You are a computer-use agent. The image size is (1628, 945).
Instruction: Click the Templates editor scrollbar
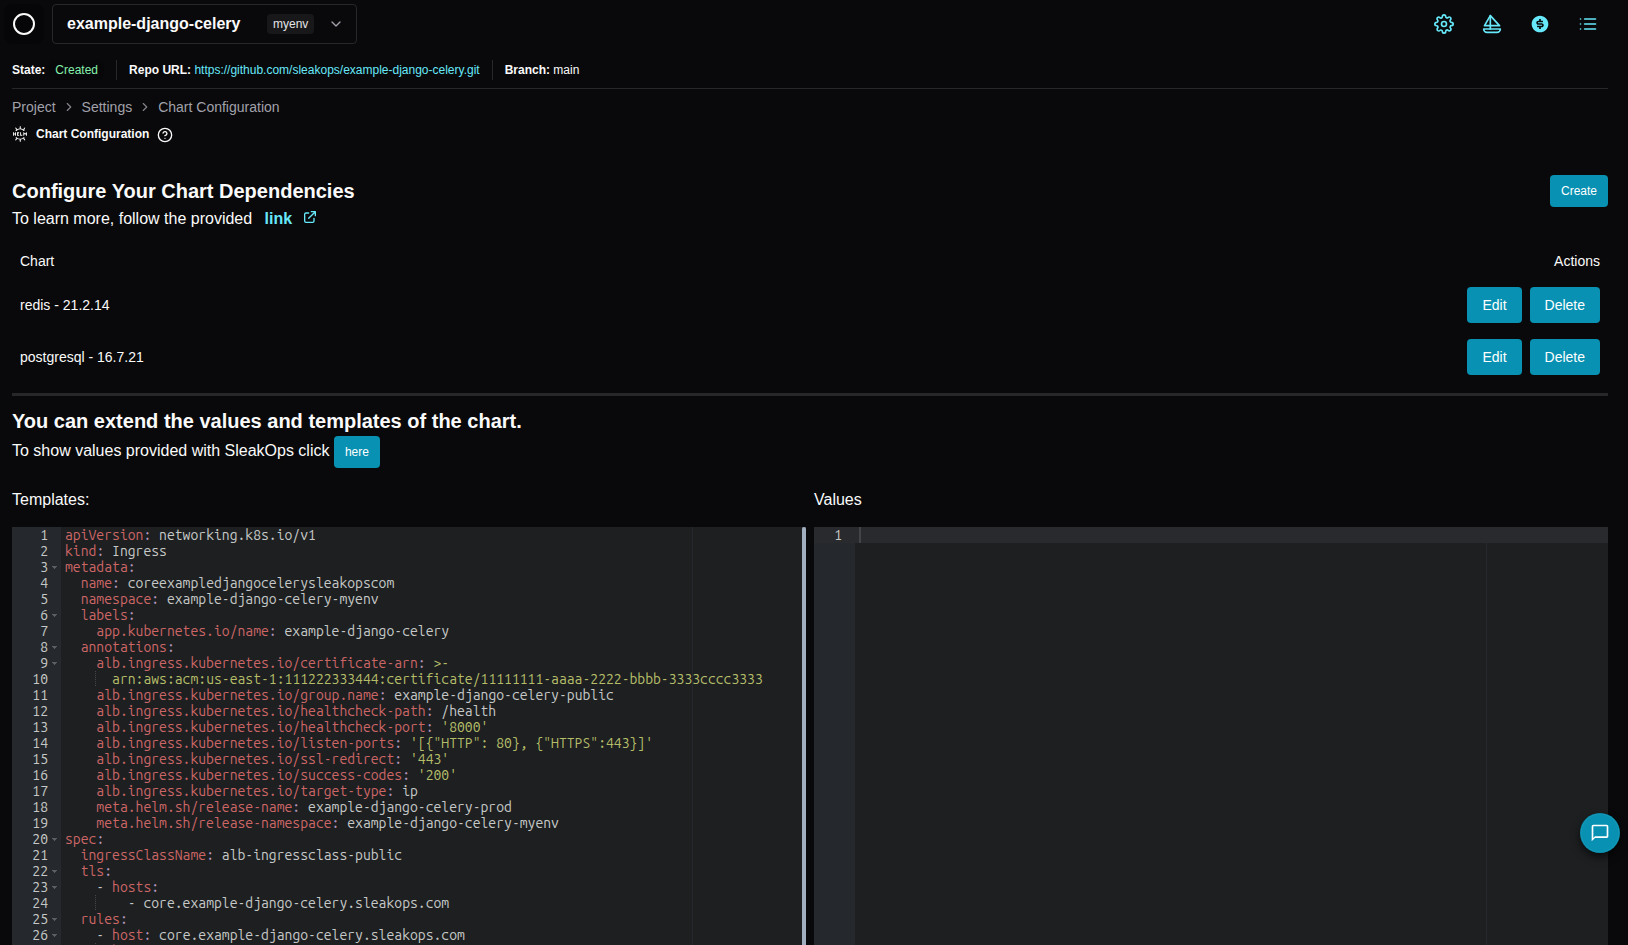tap(804, 736)
